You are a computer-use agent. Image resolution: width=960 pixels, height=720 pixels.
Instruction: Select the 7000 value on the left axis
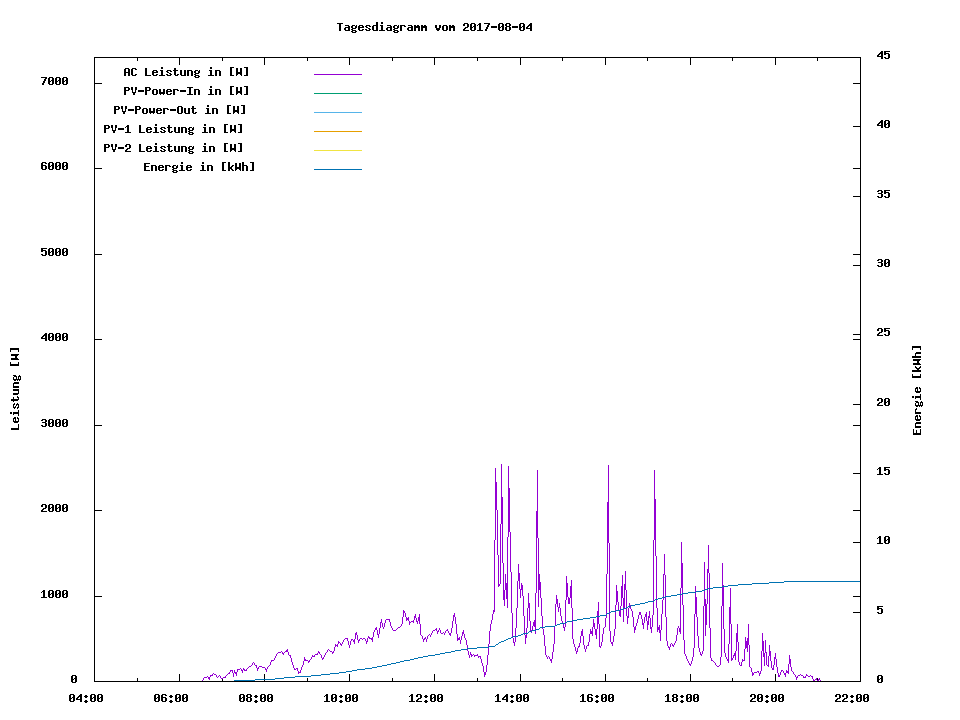54,81
